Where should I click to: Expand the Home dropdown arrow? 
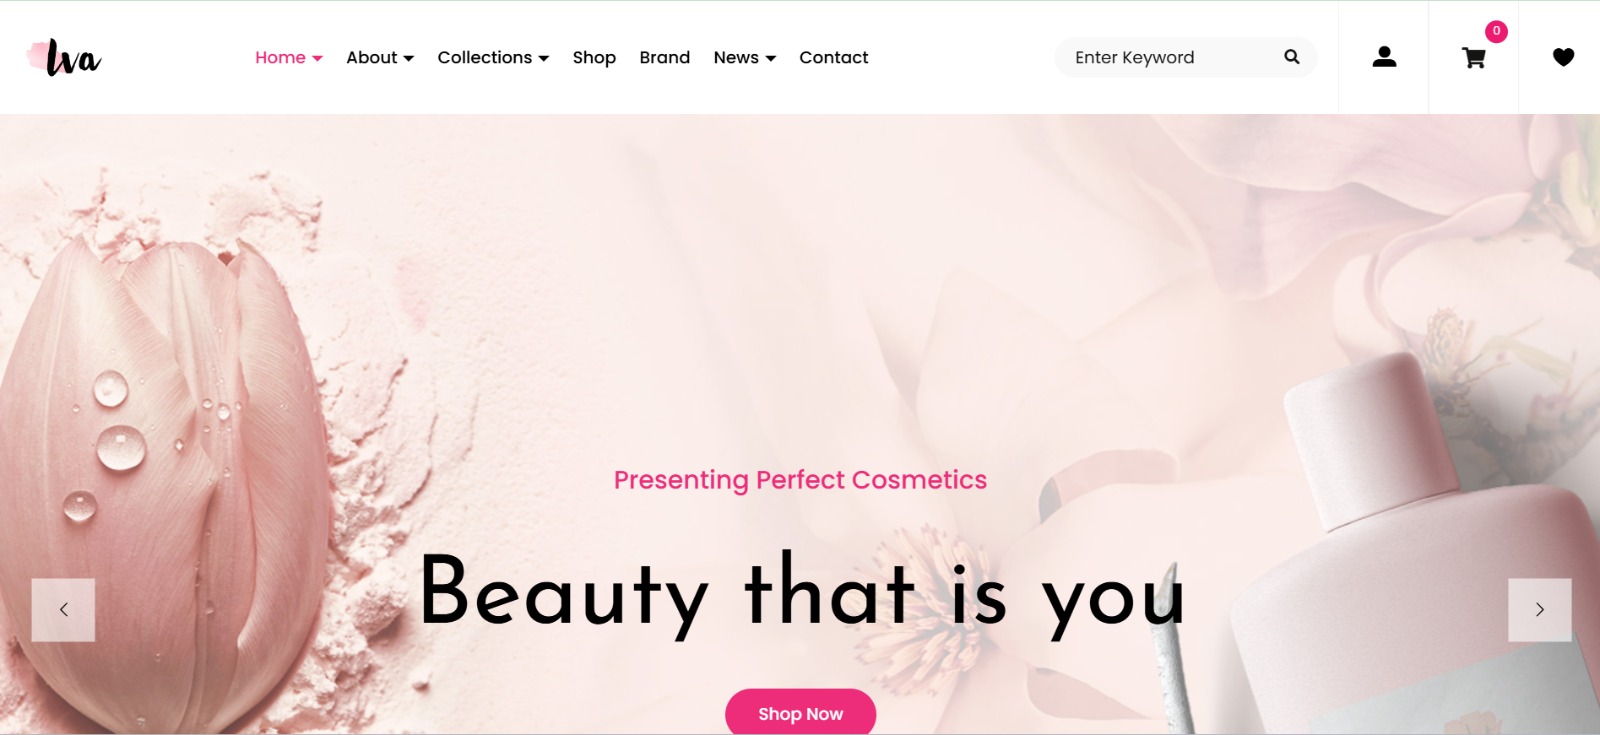click(x=317, y=58)
